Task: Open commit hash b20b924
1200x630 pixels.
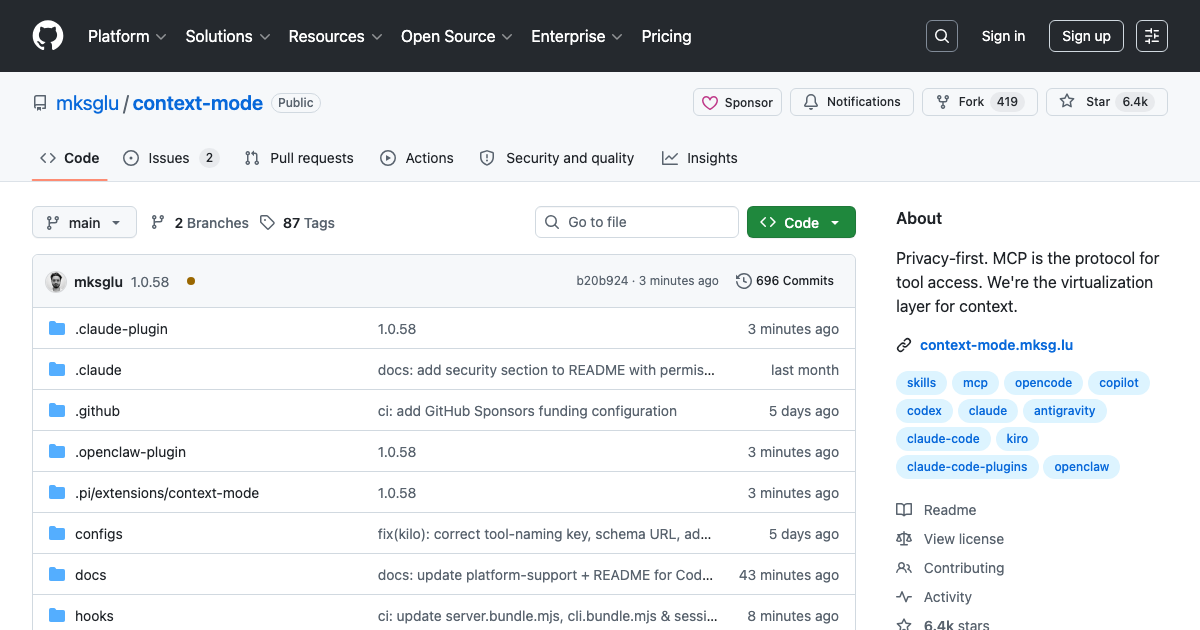Action: [602, 281]
